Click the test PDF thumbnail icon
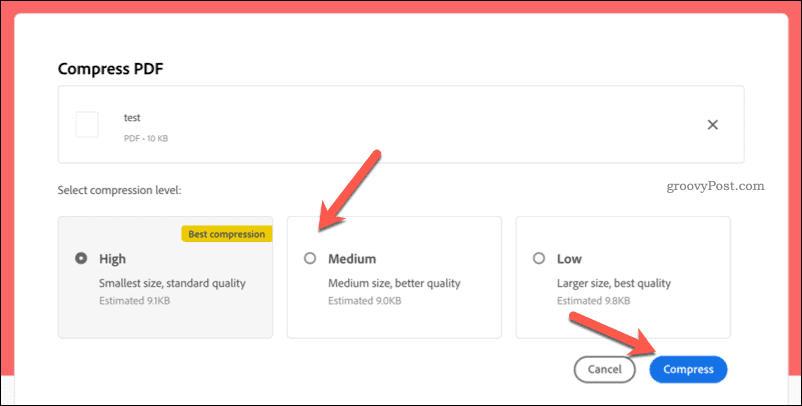The height and width of the screenshot is (406, 802). coord(87,124)
